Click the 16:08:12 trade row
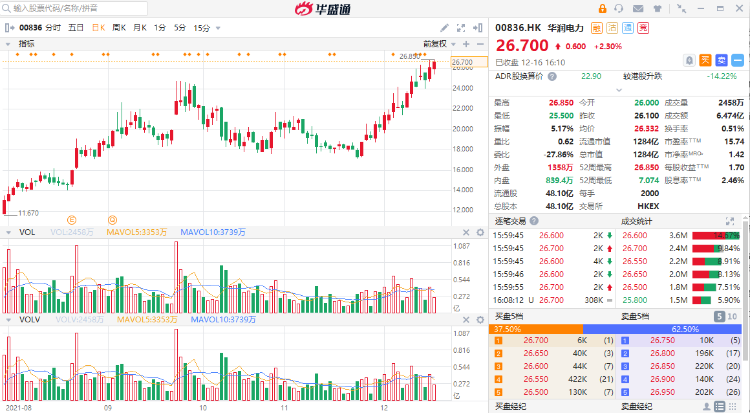Image resolution: width=750 pixels, height=413 pixels. click(x=553, y=300)
